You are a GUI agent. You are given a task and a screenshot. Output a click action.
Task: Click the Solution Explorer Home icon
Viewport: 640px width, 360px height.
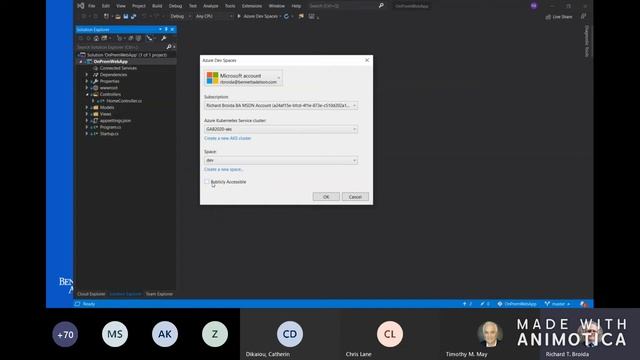point(96,38)
